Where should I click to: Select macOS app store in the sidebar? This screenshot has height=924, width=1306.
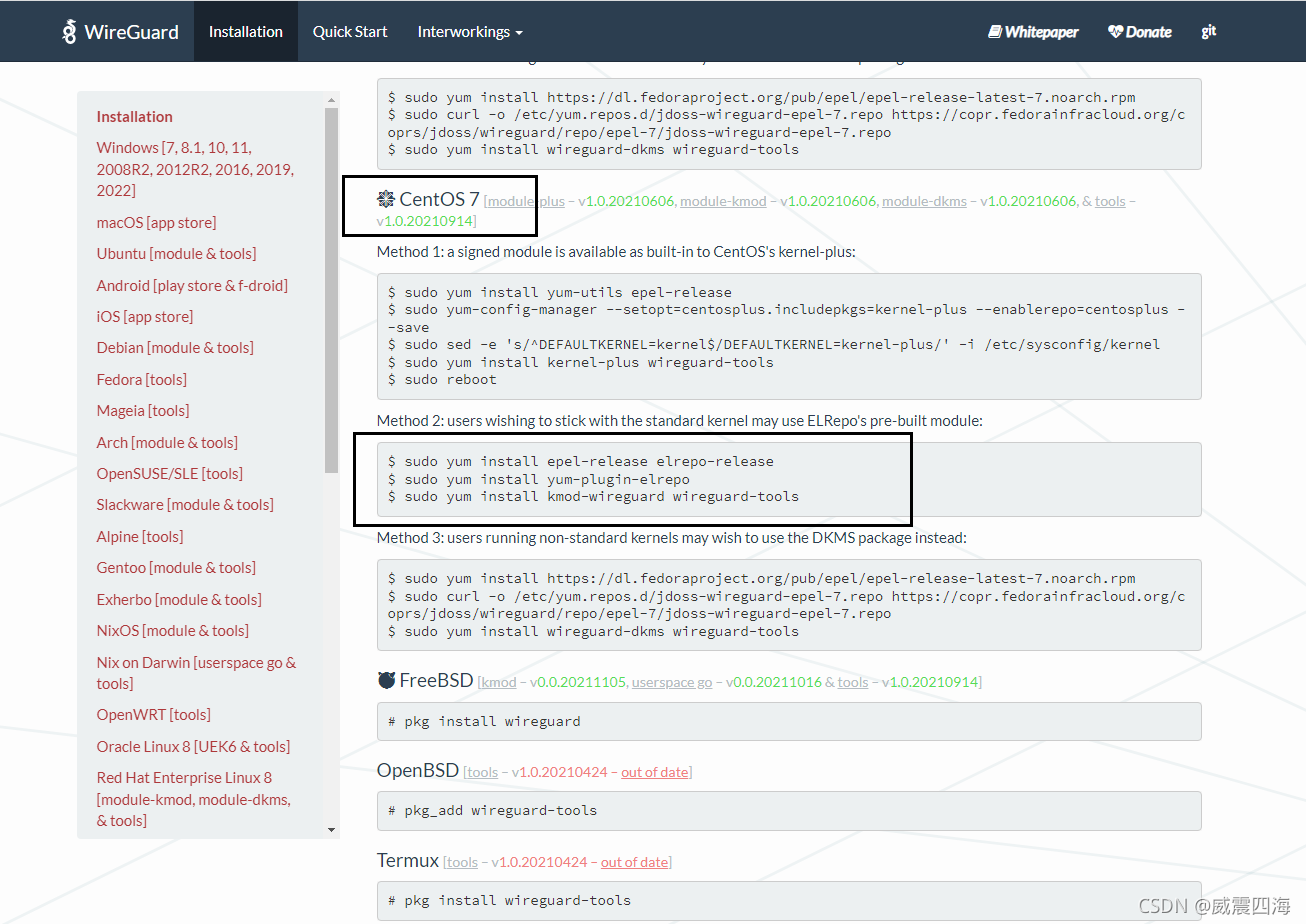pyautogui.click(x=156, y=222)
